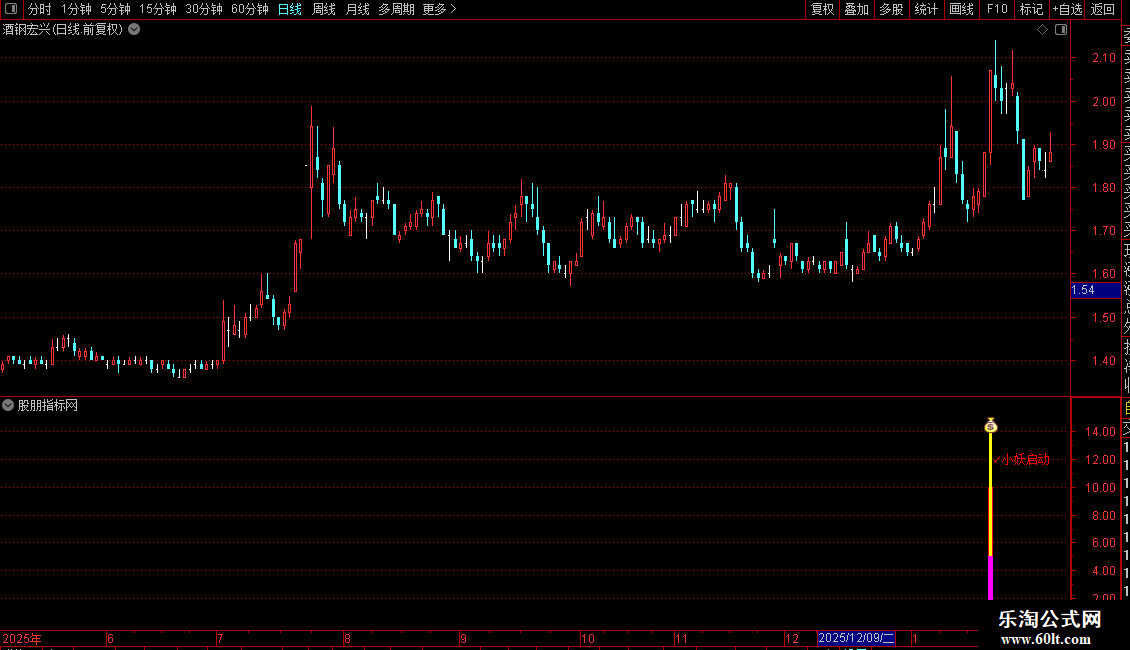The width and height of the screenshot is (1130, 650).
Task: Click the yellow indicator signal bar
Action: (990, 494)
